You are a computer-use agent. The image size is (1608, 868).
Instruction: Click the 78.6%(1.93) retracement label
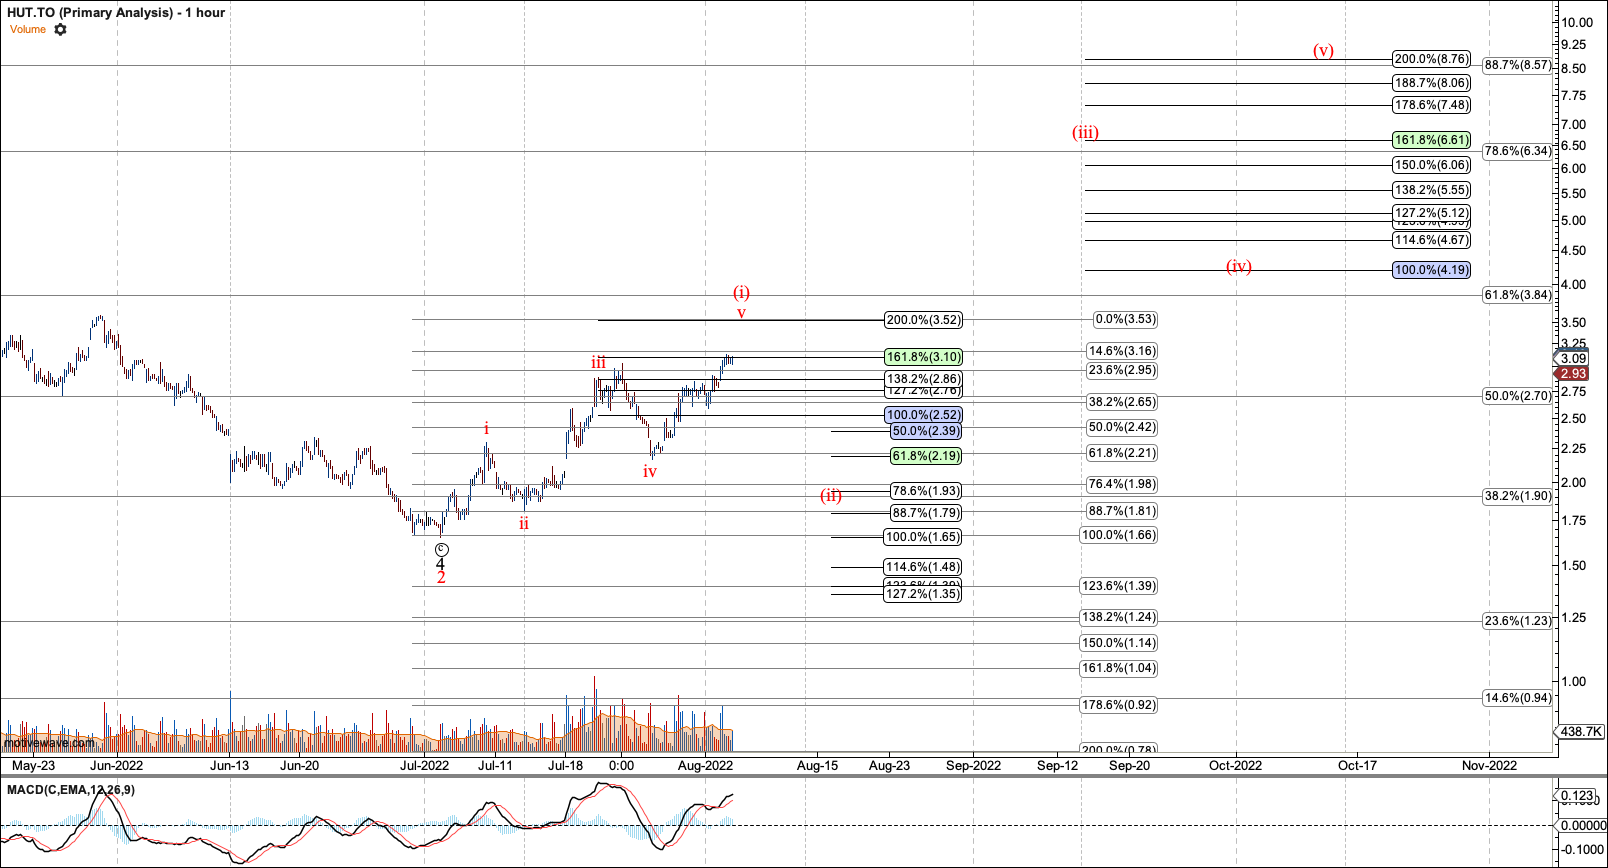click(926, 491)
